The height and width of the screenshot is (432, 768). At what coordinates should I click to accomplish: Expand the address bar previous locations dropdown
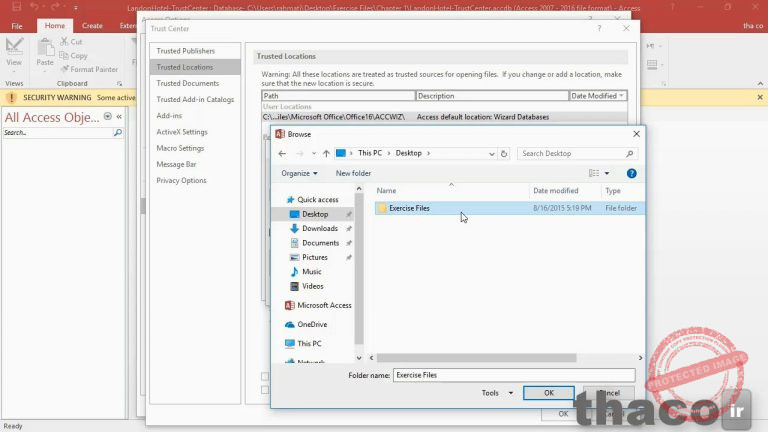pos(490,153)
